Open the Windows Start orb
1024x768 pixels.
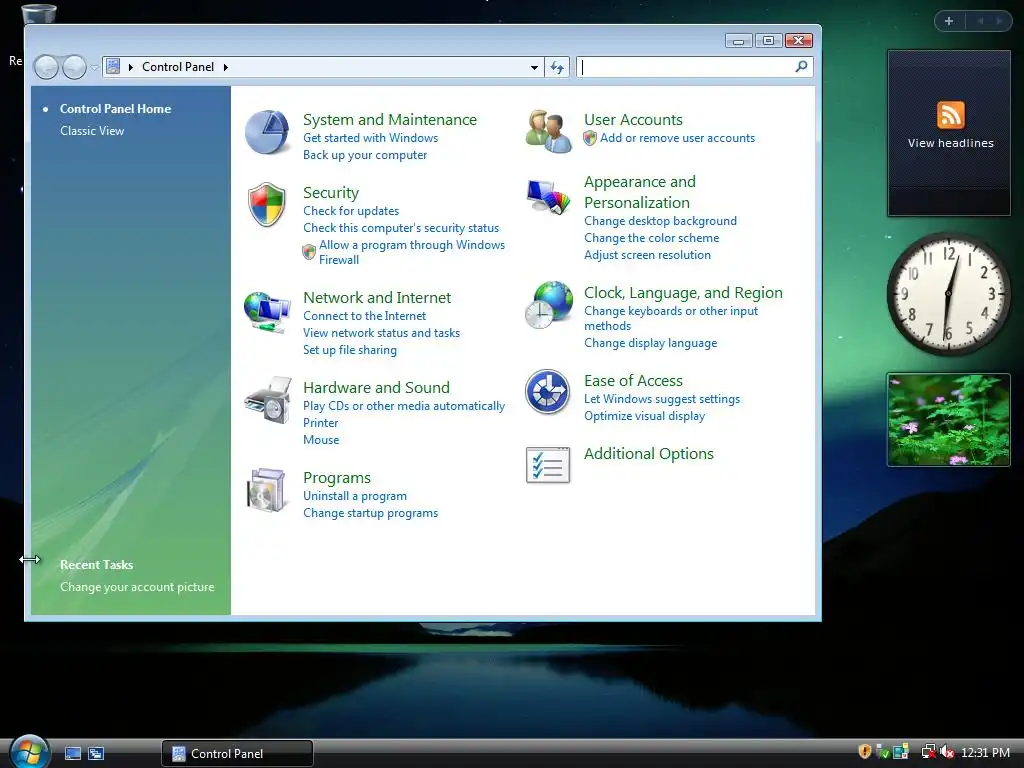29,752
